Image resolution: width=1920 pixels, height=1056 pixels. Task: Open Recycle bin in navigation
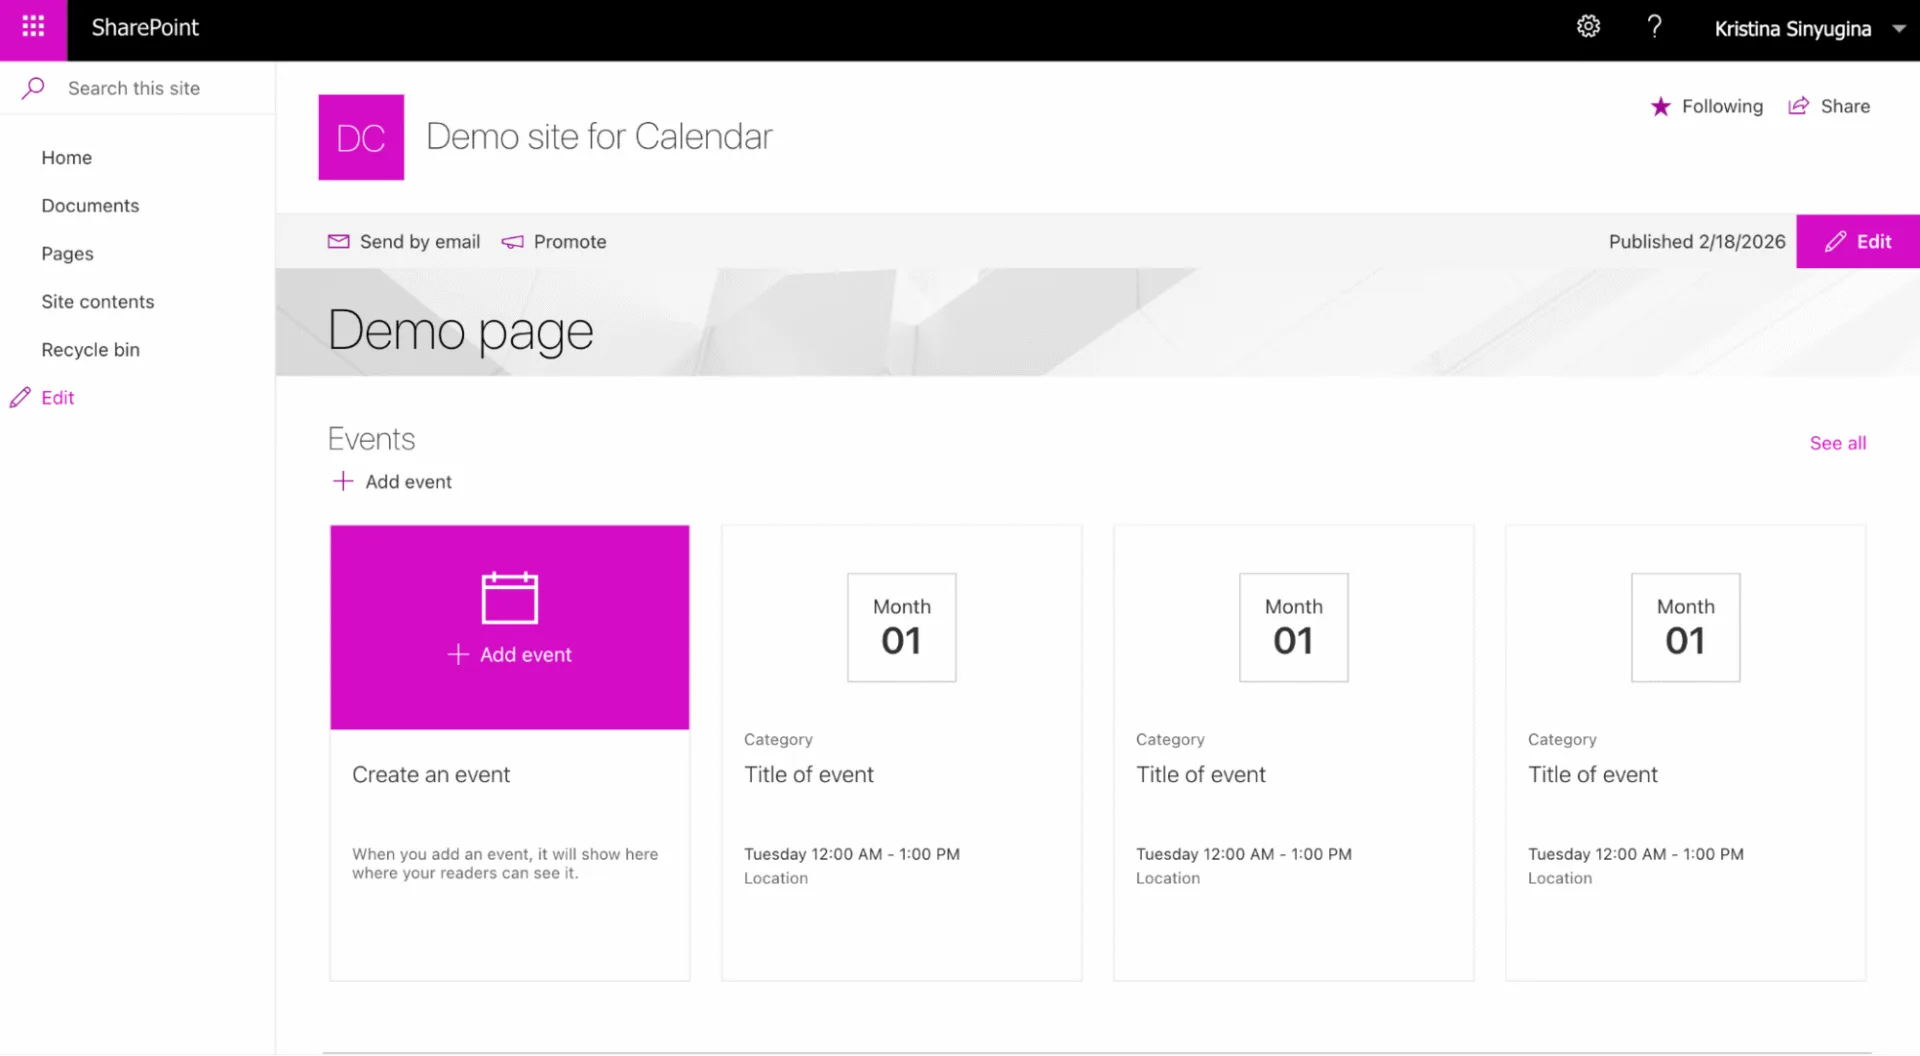90,349
